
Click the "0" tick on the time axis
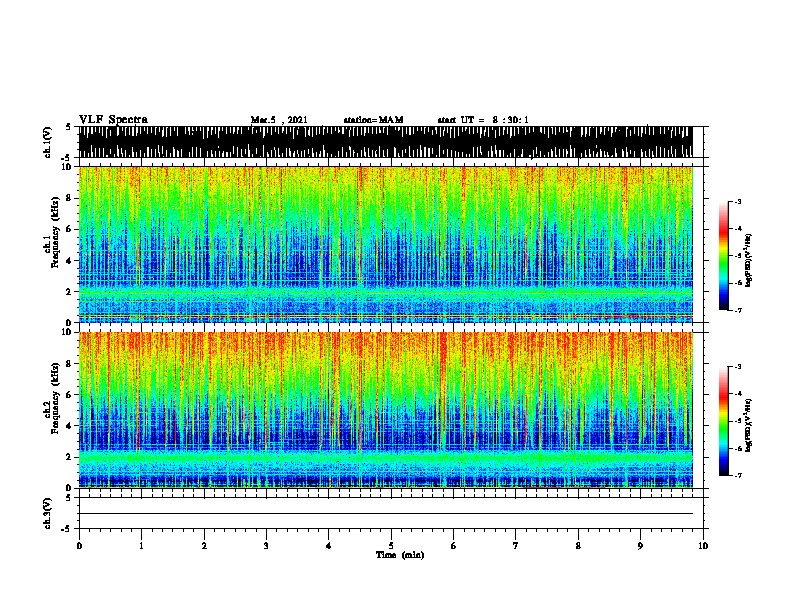(x=79, y=546)
